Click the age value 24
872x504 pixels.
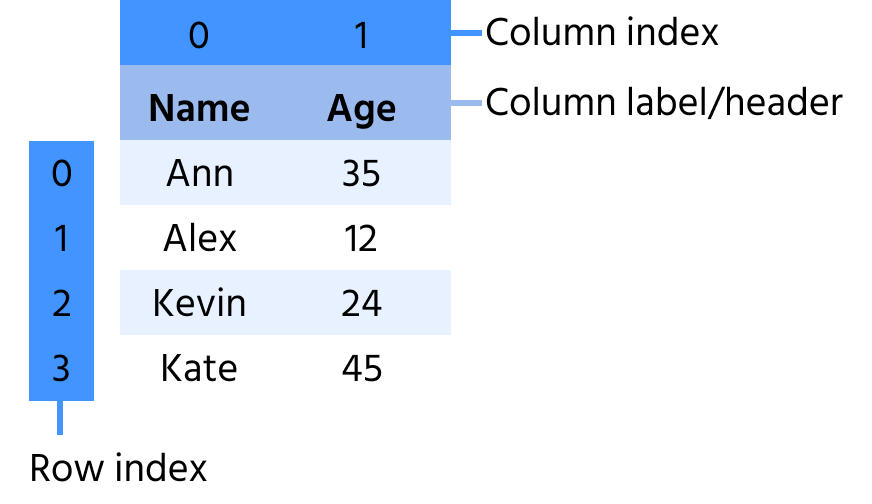(361, 304)
